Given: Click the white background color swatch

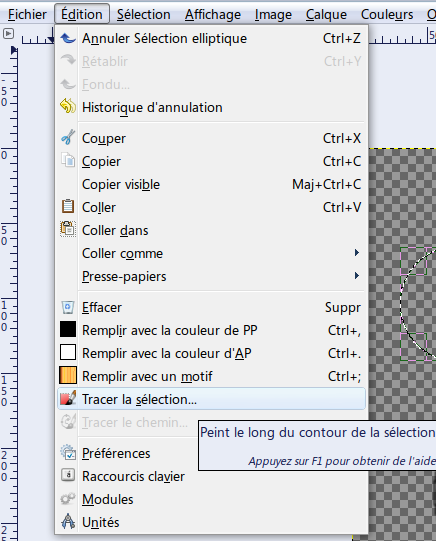Looking at the screenshot, I should pyautogui.click(x=68, y=352).
